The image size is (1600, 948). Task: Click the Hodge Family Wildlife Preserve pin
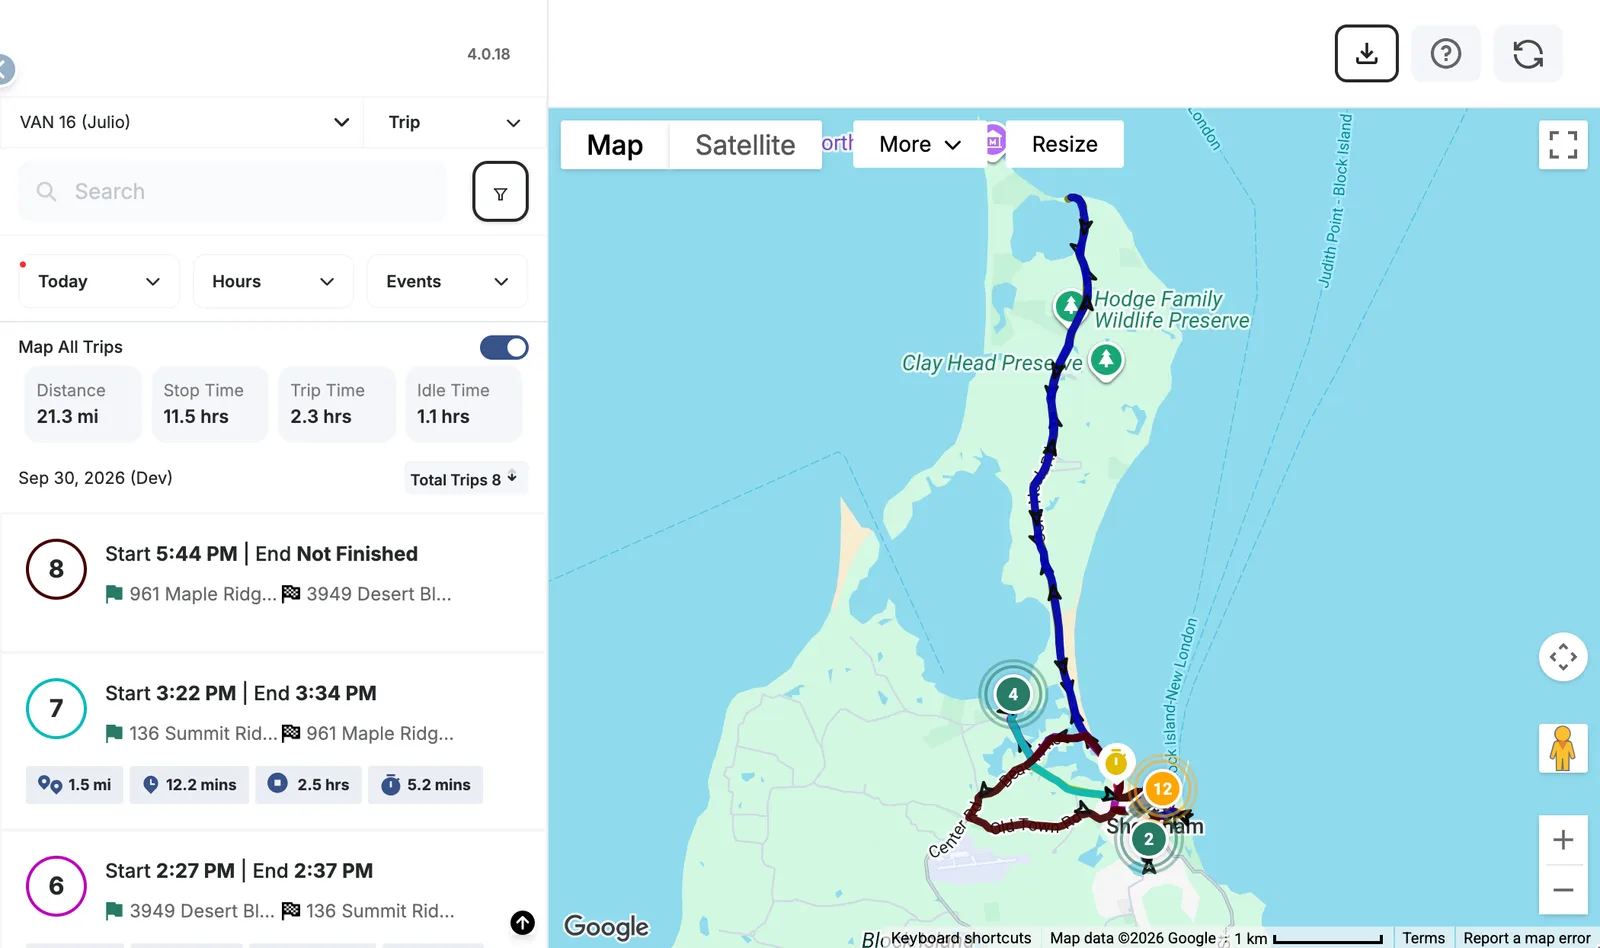click(x=1070, y=305)
